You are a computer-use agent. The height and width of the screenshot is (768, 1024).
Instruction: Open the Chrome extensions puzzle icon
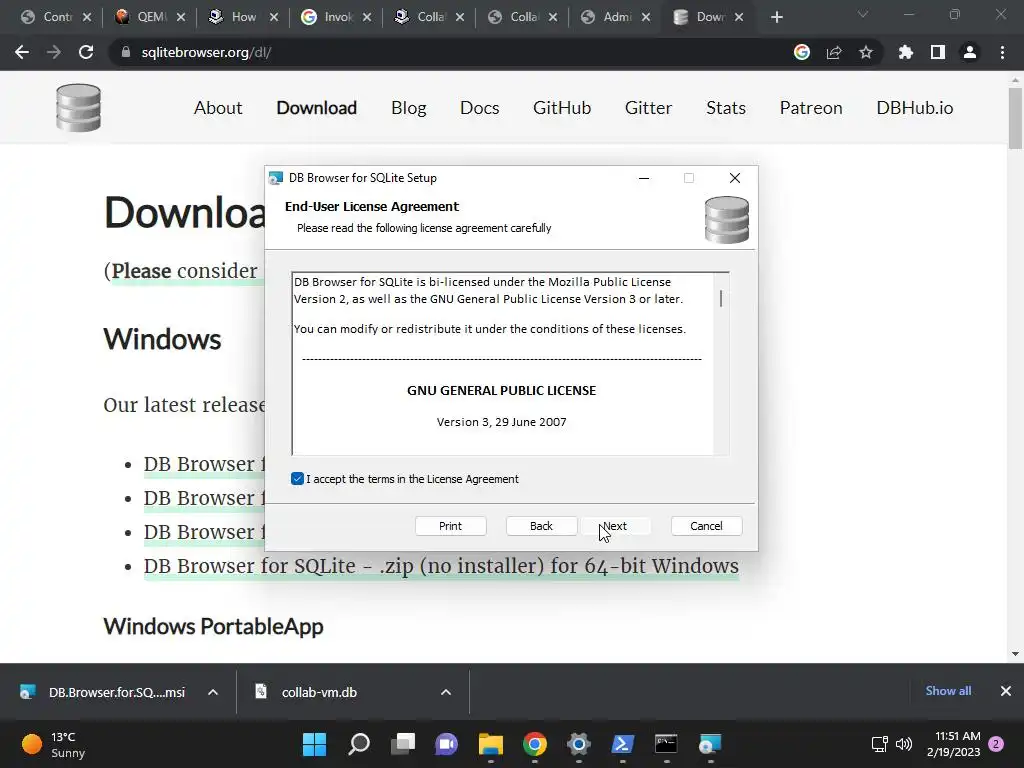click(905, 52)
